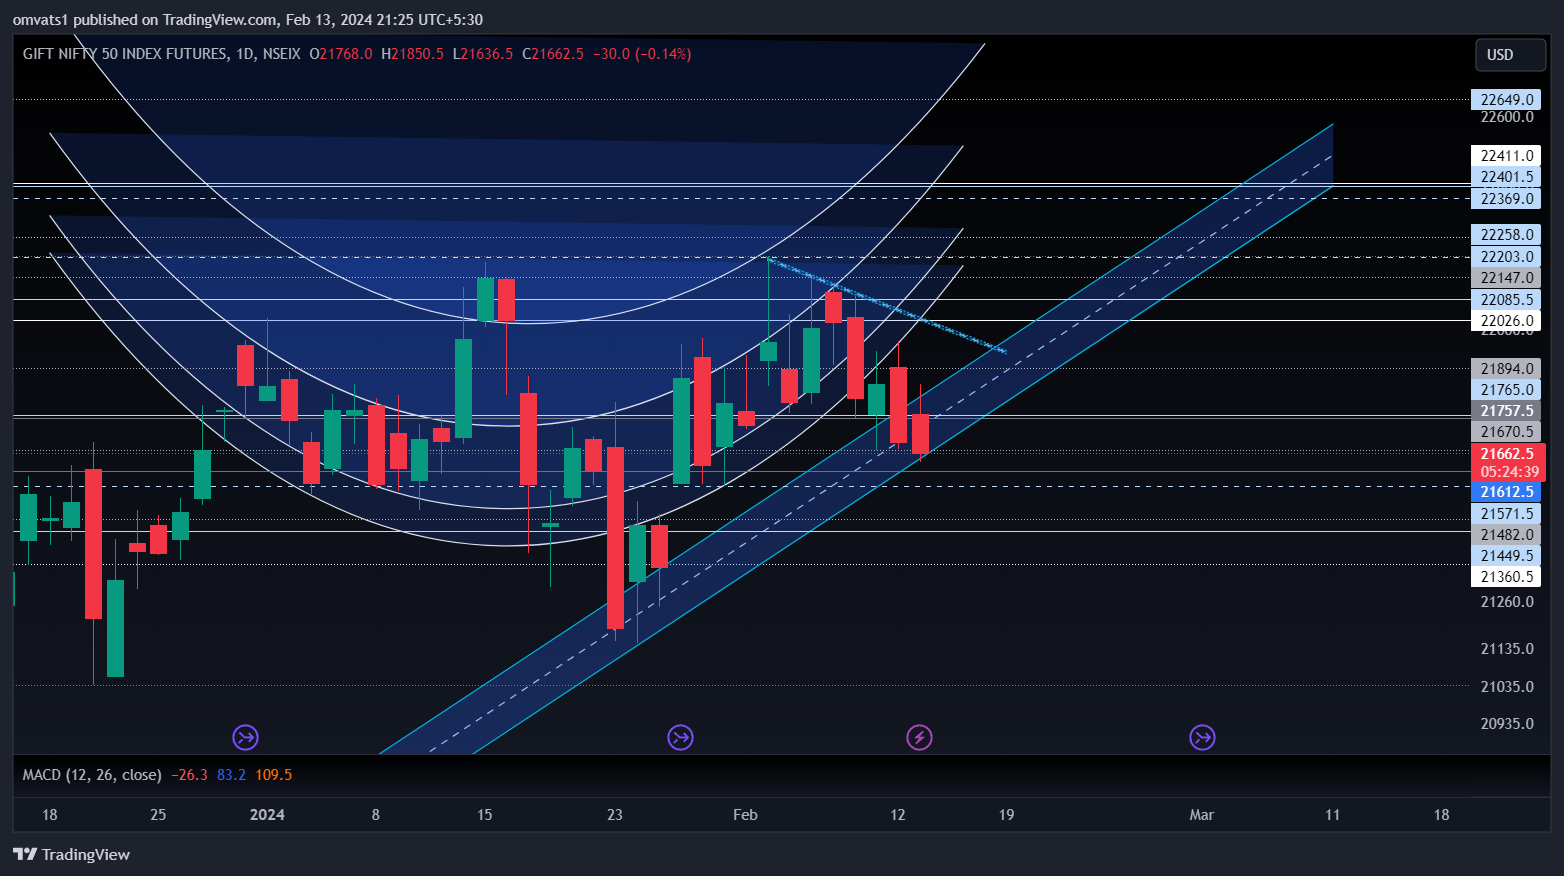This screenshot has width=1564, height=876.
Task: Select the 21757.5 price label
Action: point(1506,411)
